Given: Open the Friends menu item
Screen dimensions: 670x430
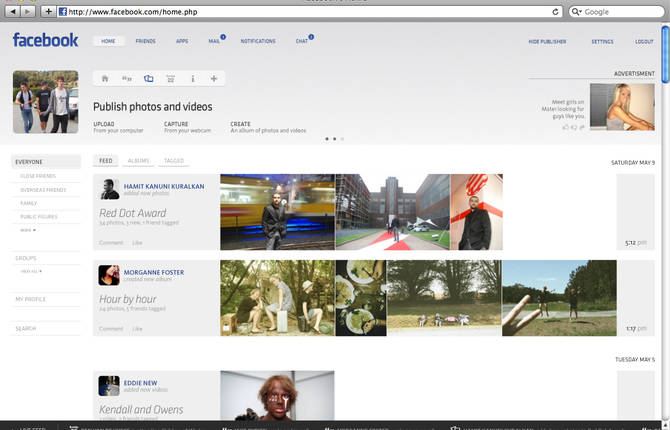Looking at the screenshot, I should (145, 41).
